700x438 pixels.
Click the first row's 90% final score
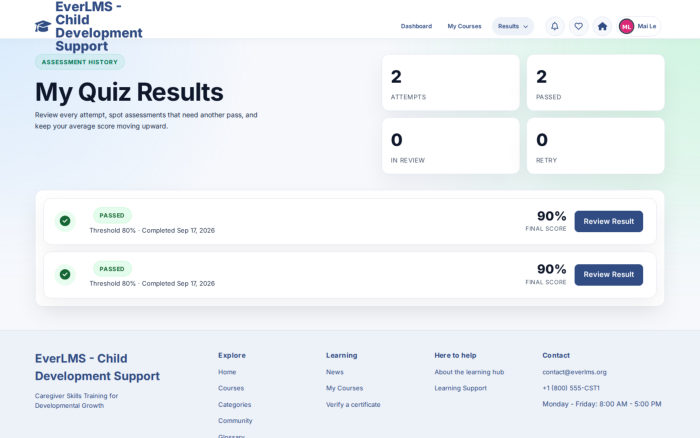point(551,216)
